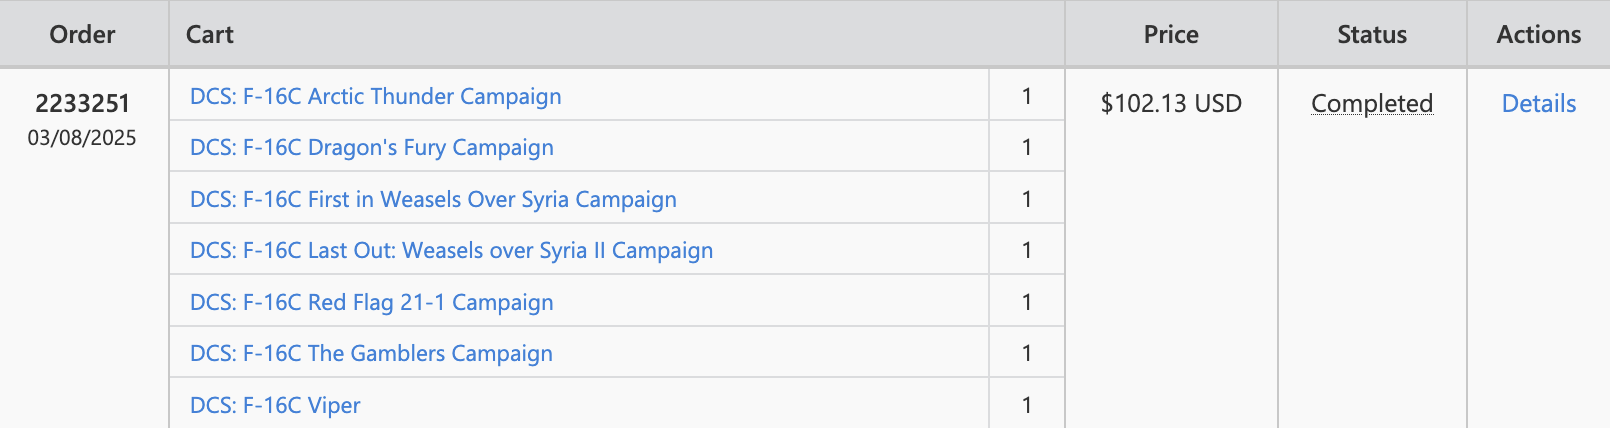Open Last Out: Weasels over Syria II Campaign
The height and width of the screenshot is (428, 1610).
[451, 250]
